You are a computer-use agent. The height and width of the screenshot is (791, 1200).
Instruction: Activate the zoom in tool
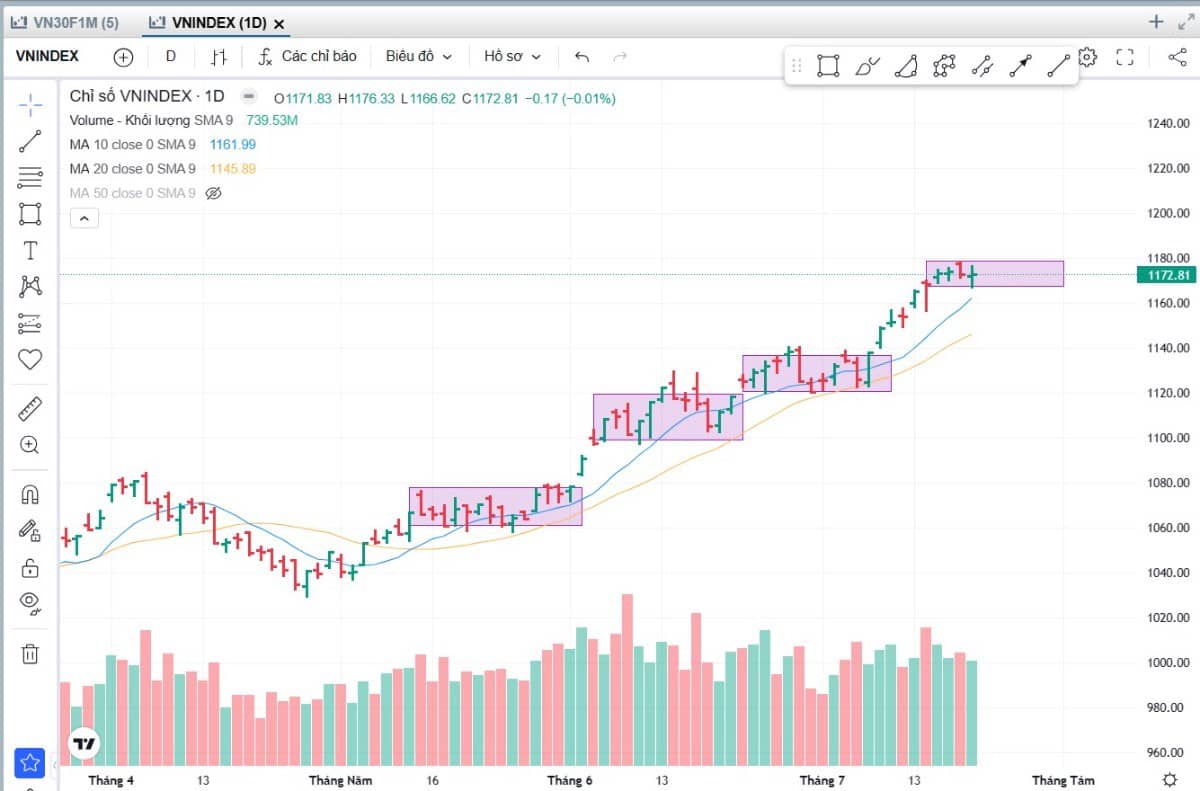[x=30, y=445]
